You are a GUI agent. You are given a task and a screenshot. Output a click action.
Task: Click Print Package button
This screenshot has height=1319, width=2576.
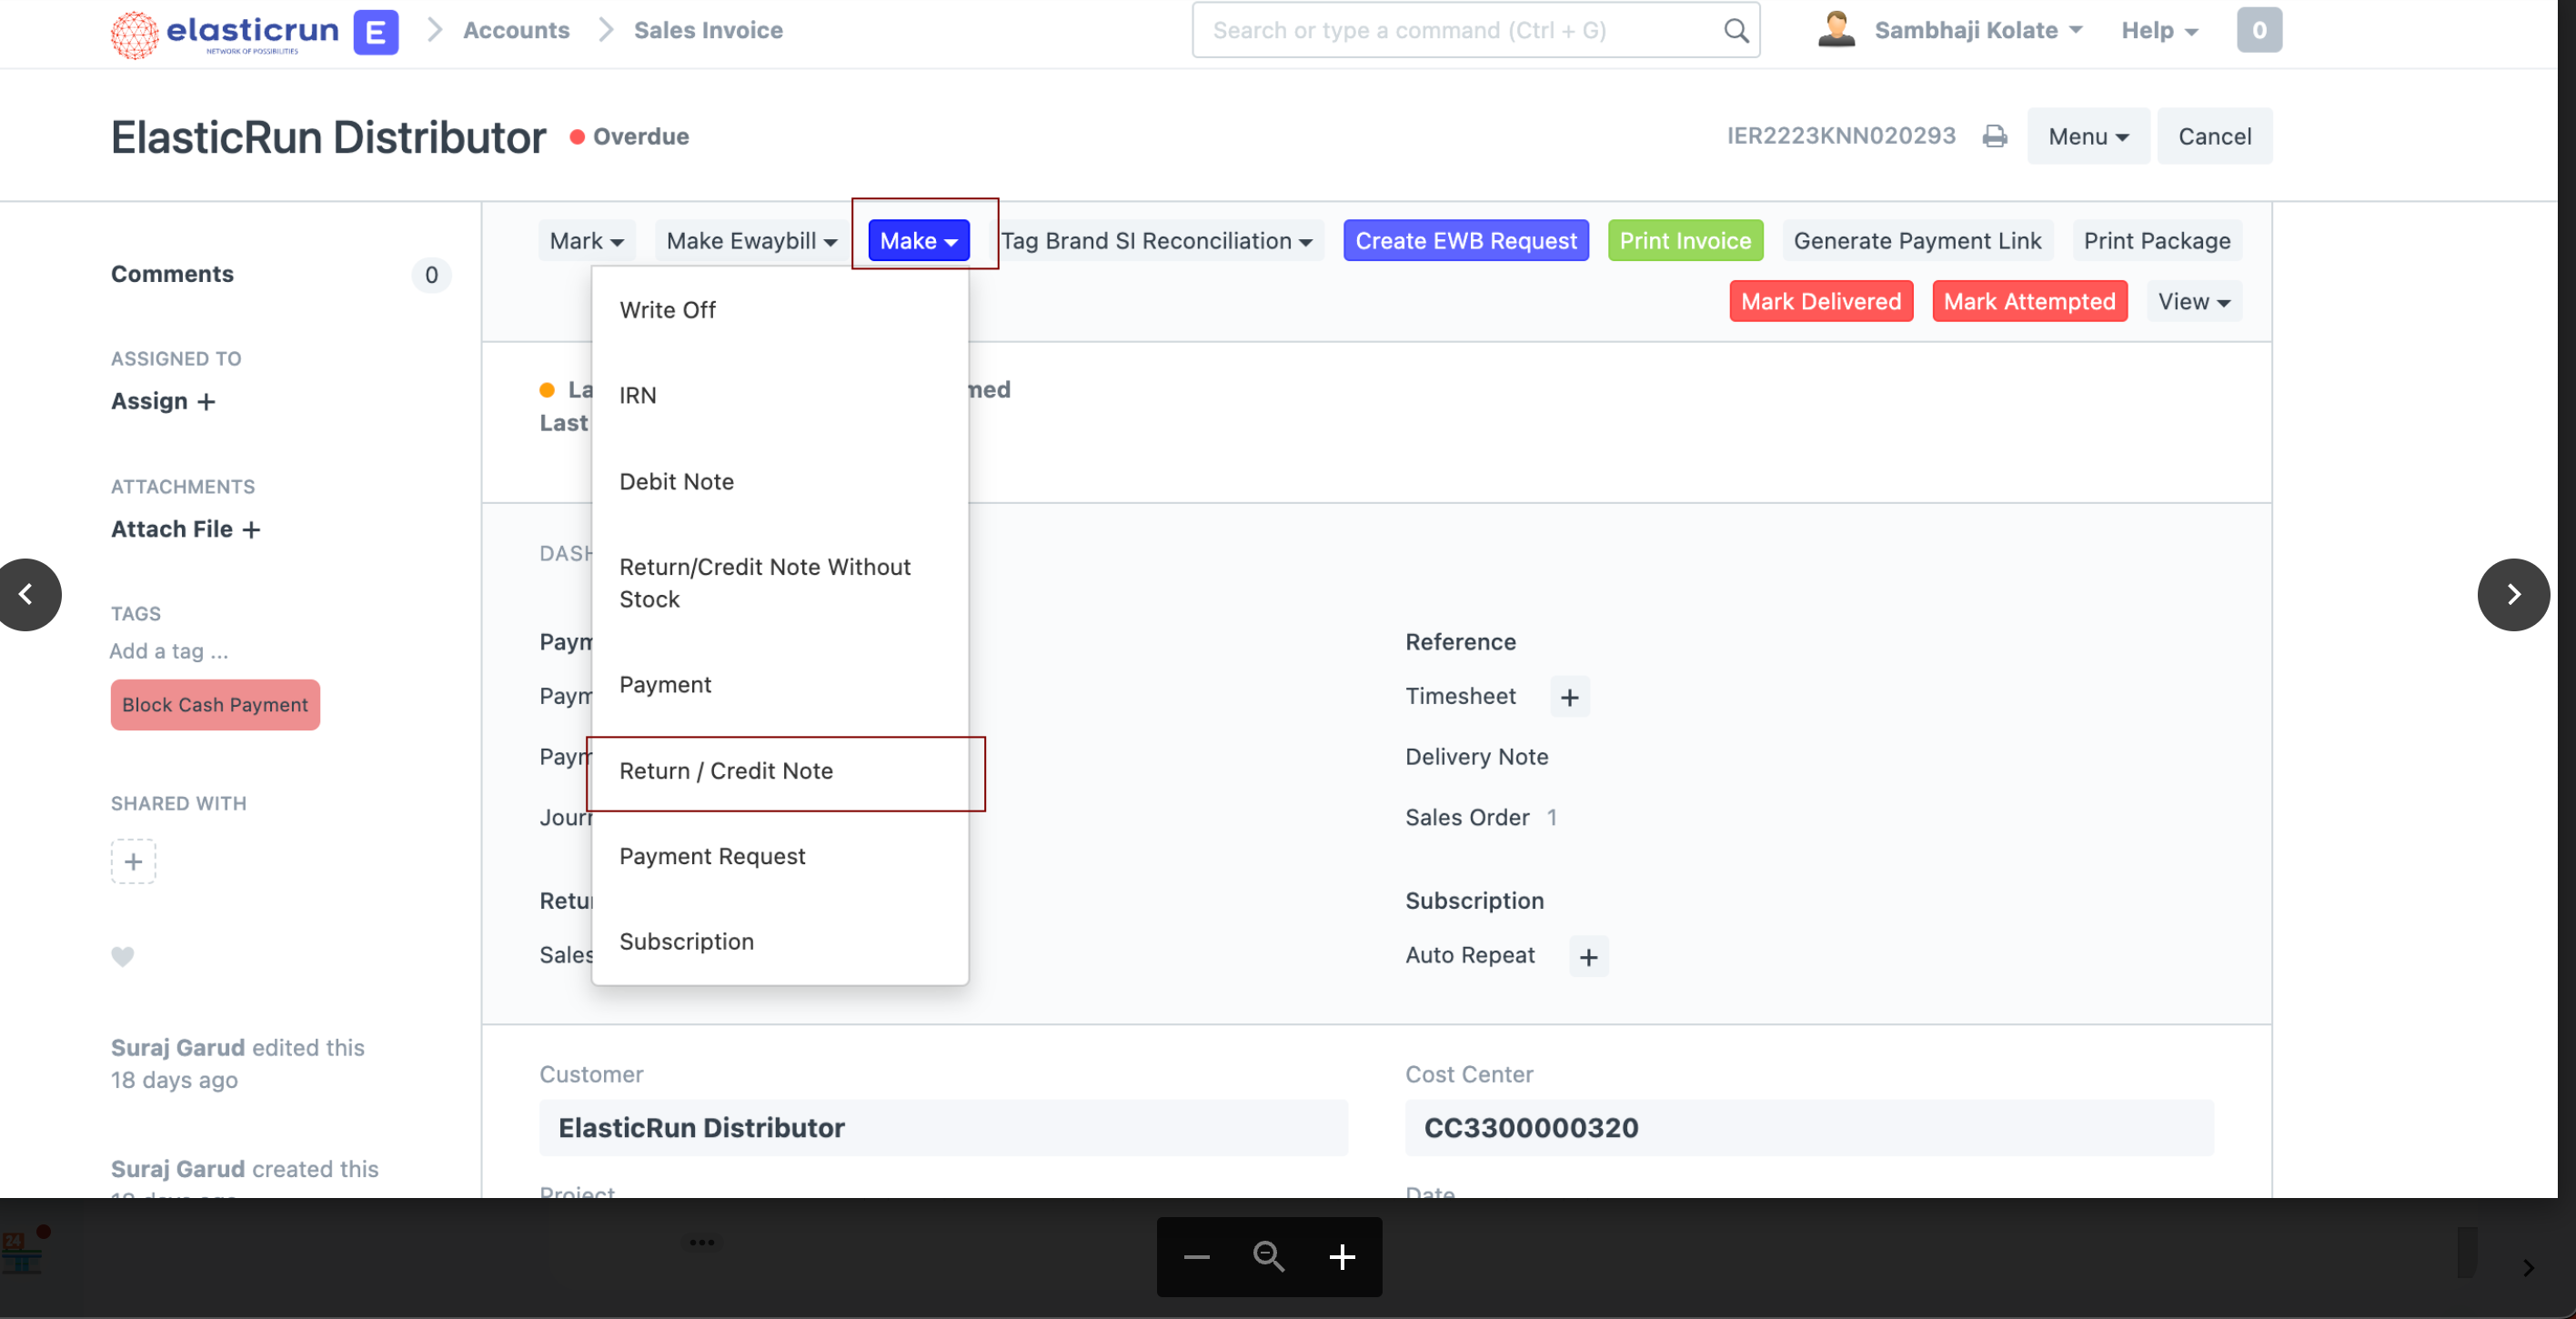2156,241
